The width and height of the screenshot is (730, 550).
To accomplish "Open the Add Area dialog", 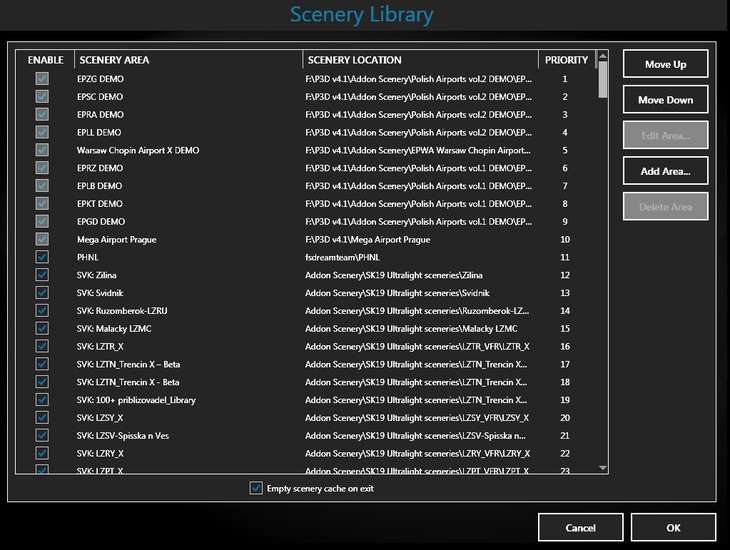I will point(665,171).
